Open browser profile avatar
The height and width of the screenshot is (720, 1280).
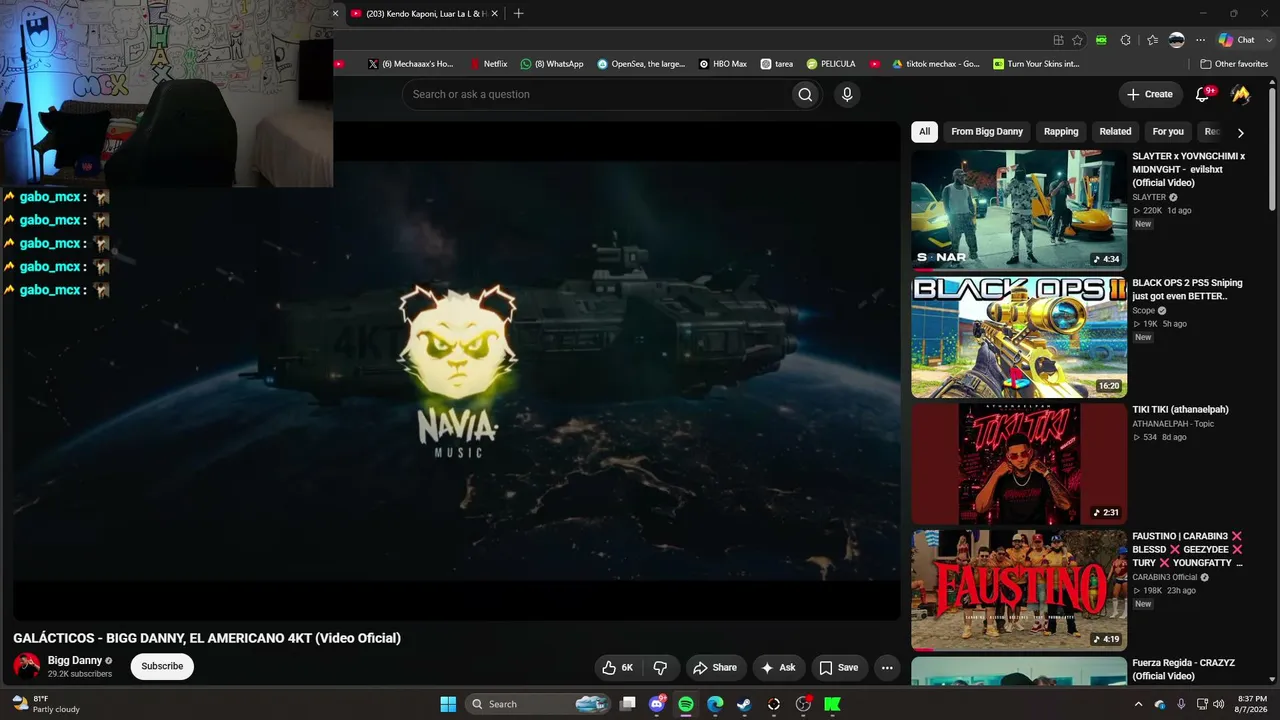tap(1177, 40)
